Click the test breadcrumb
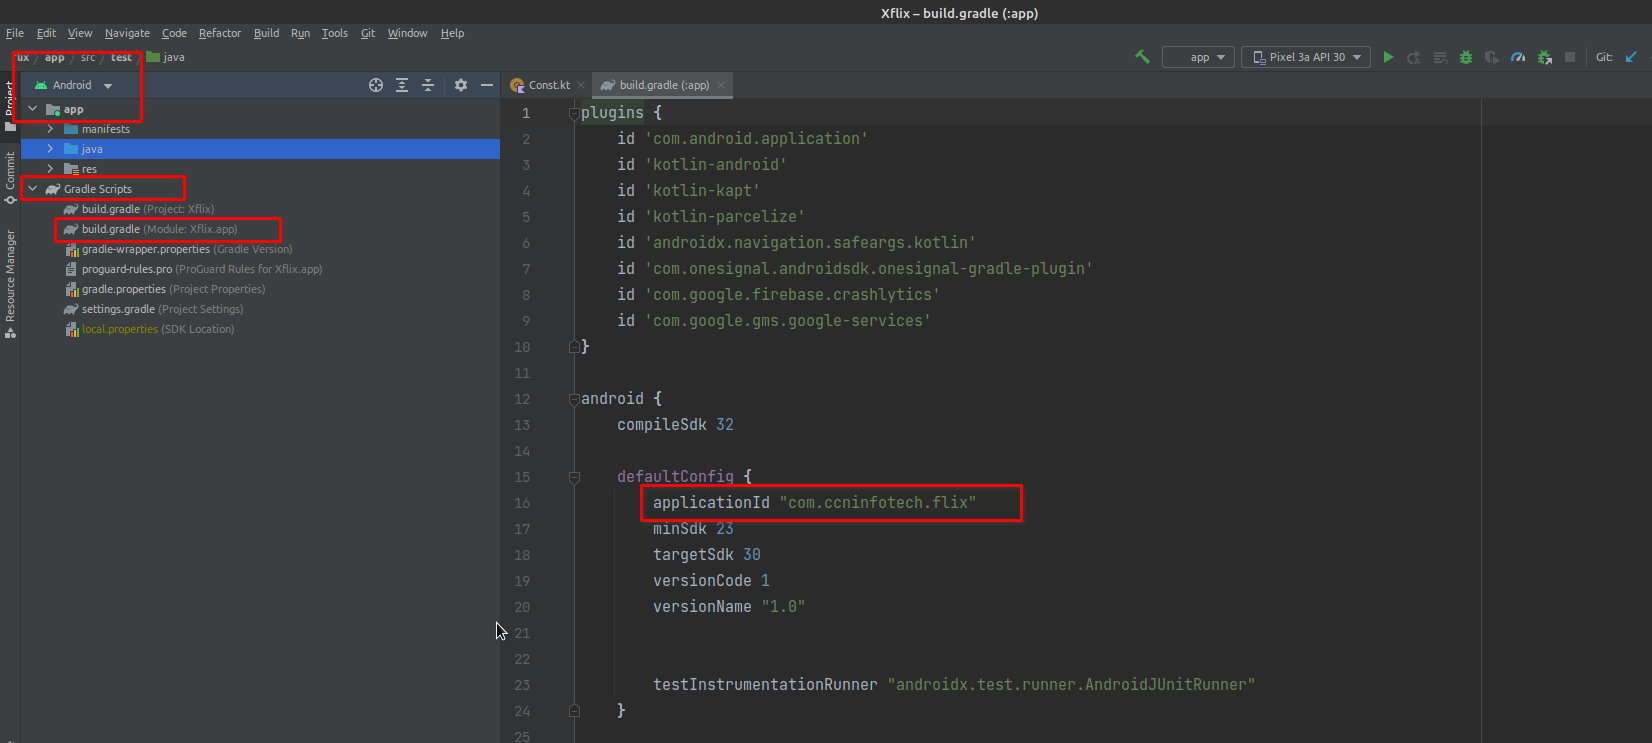The image size is (1652, 743). (x=121, y=57)
